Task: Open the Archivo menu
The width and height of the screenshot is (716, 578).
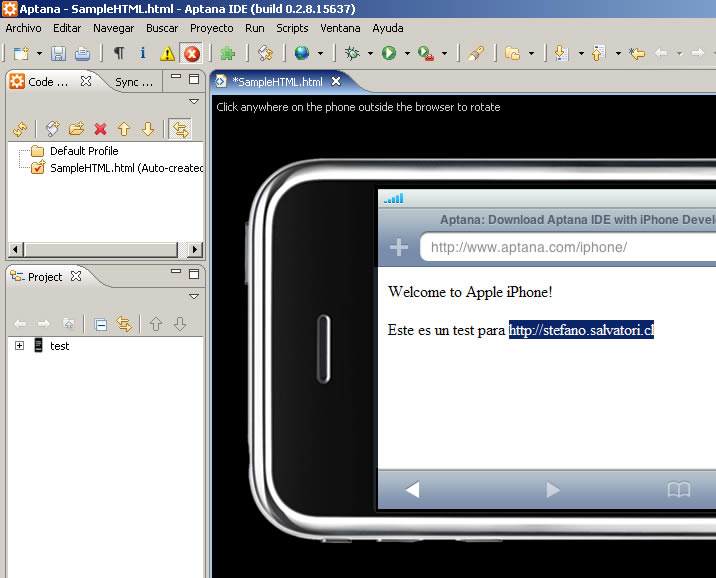Action: pyautogui.click(x=23, y=28)
